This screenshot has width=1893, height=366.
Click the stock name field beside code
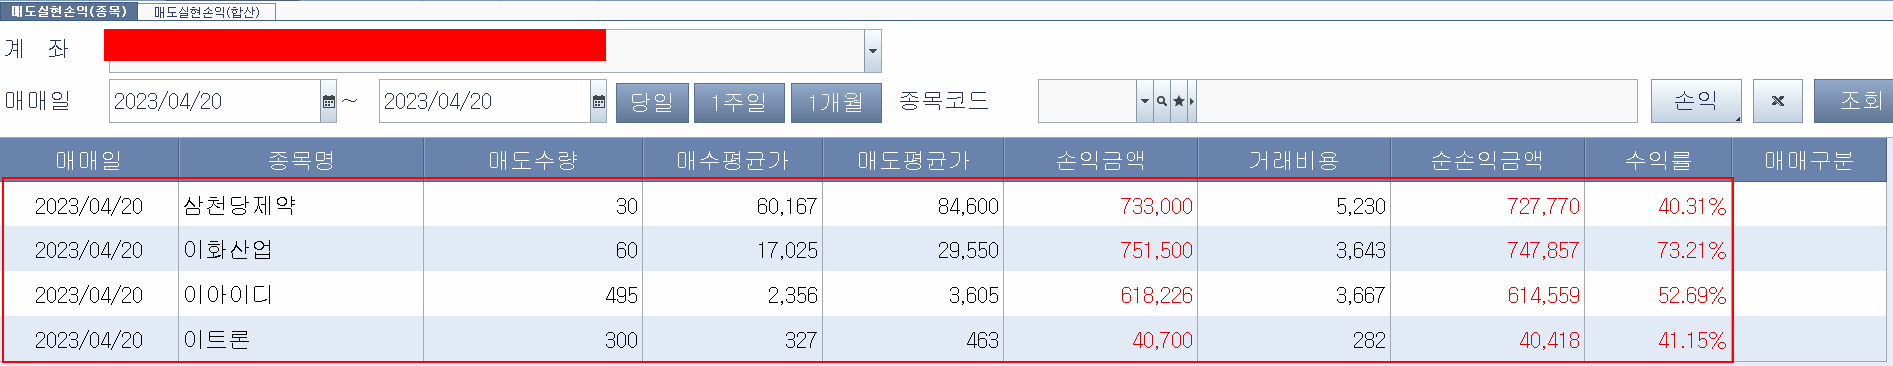coord(1417,101)
